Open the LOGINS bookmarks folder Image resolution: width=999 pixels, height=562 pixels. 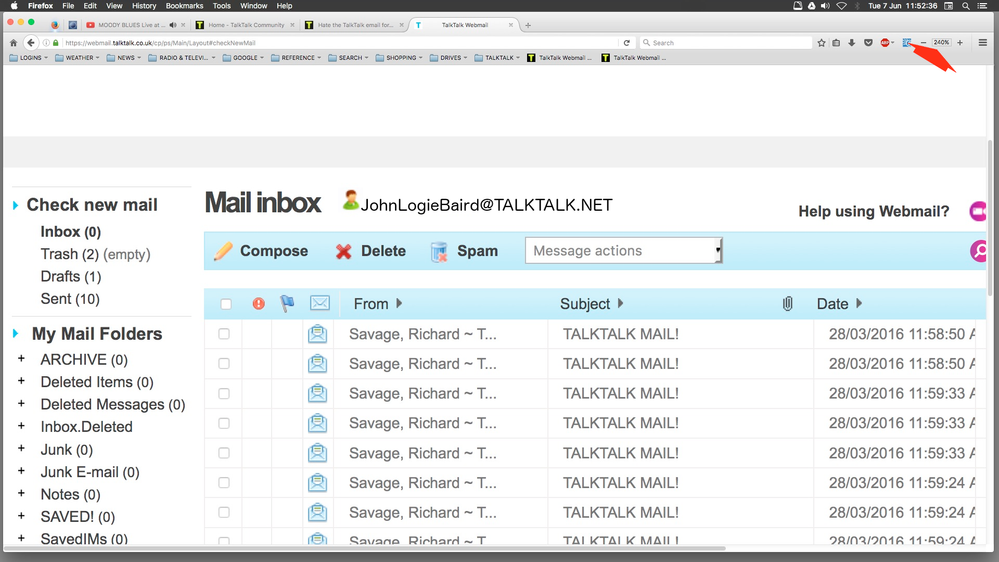(29, 58)
